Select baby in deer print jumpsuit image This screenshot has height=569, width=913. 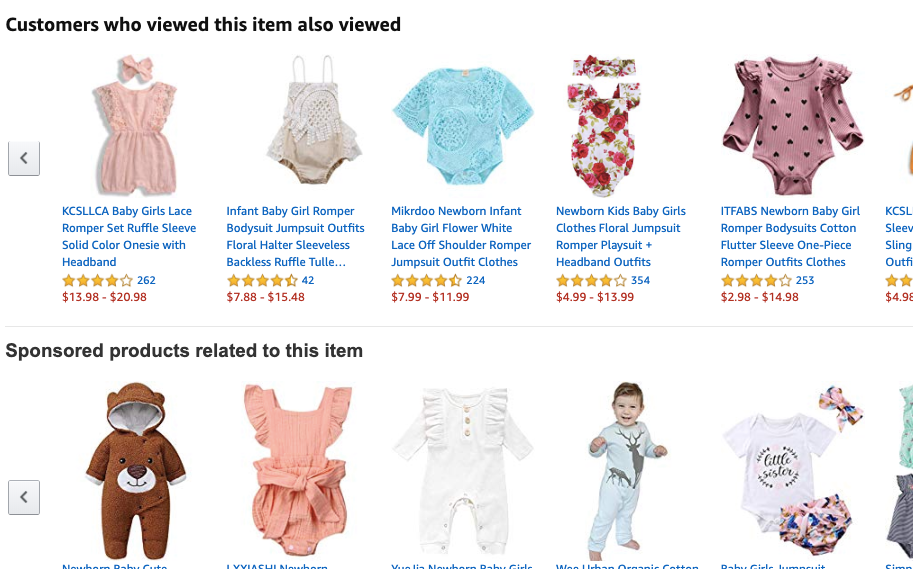pos(627,471)
